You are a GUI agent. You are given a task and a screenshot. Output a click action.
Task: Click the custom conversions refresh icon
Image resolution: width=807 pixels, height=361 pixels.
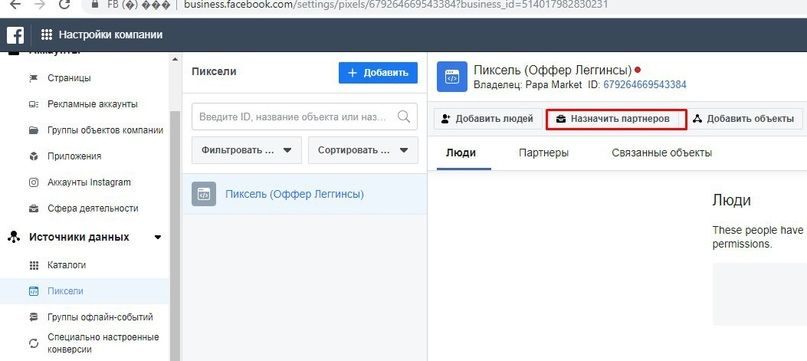click(x=34, y=343)
